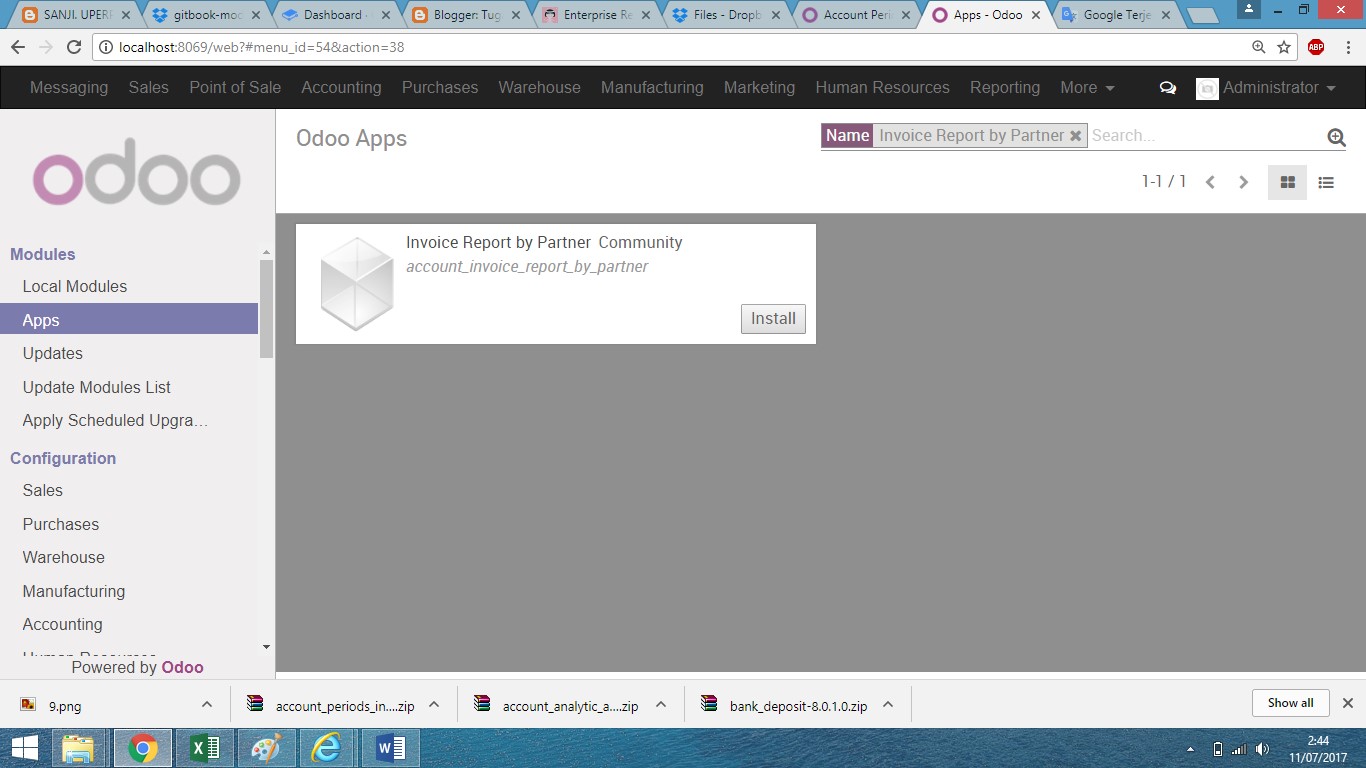Image resolution: width=1366 pixels, height=768 pixels.
Task: Open Point of Sale menu
Action: pyautogui.click(x=235, y=87)
